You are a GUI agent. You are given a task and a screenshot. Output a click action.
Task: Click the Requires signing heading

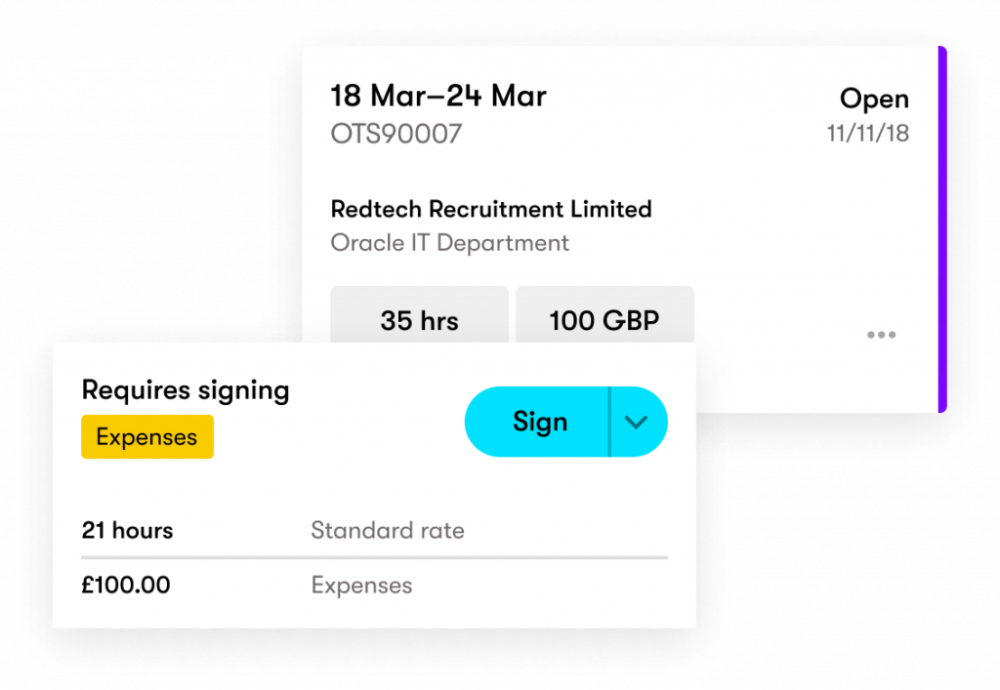pyautogui.click(x=185, y=391)
